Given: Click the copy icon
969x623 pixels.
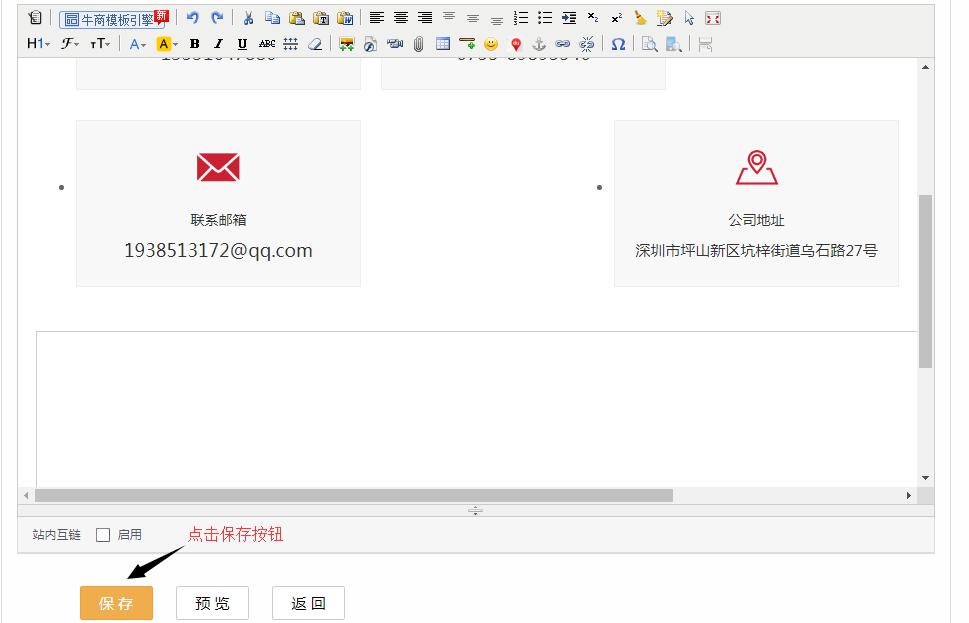Looking at the screenshot, I should click(273, 18).
